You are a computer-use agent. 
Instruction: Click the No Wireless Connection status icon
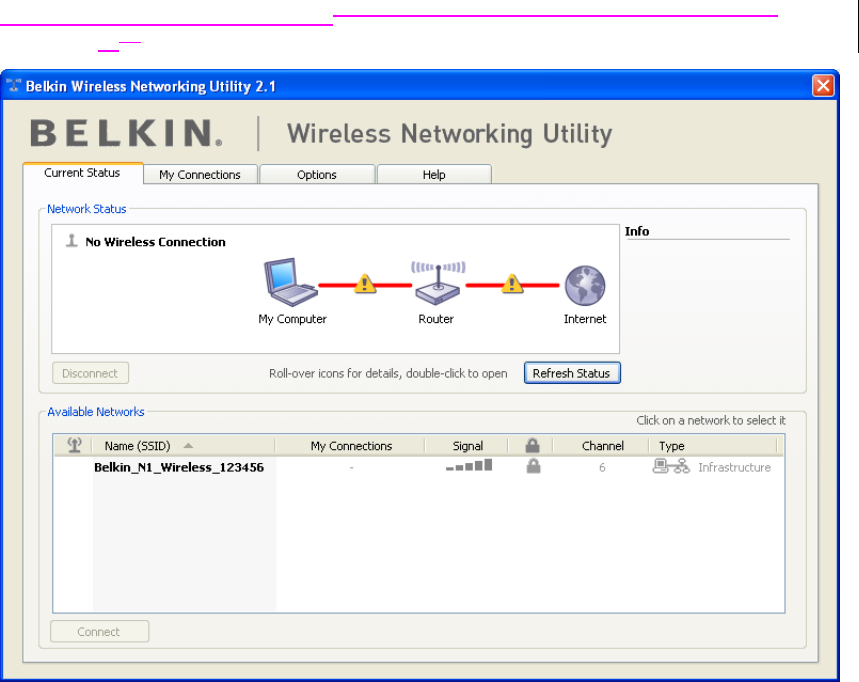(71, 240)
